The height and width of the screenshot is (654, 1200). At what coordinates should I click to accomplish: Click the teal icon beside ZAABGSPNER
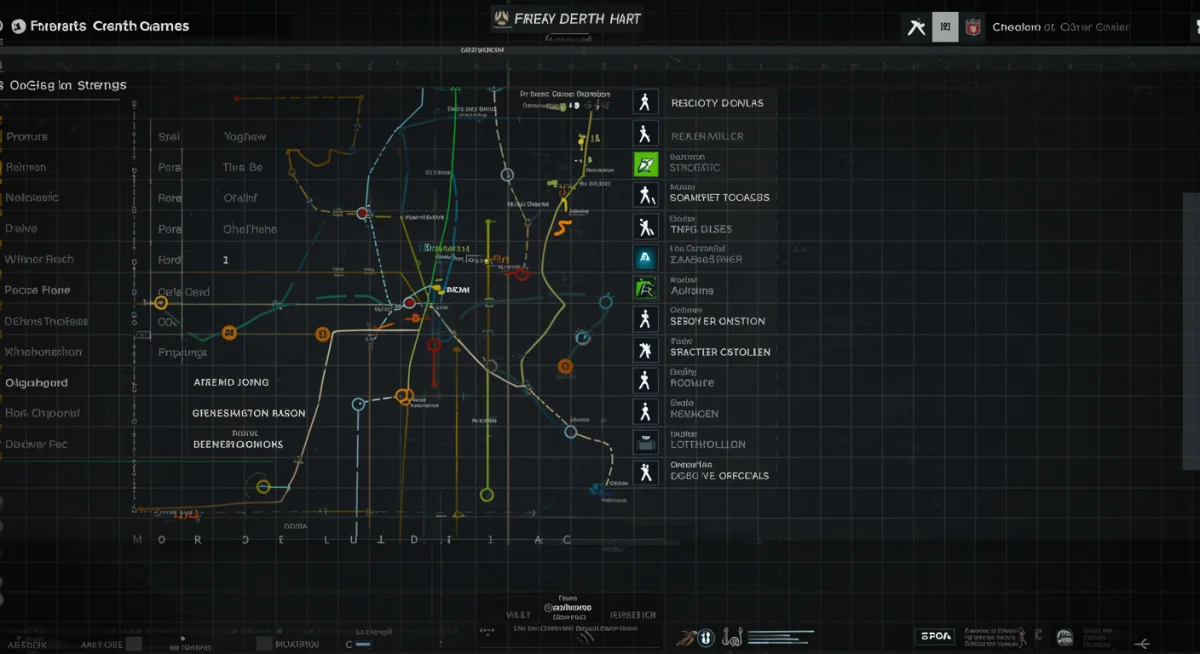click(x=646, y=257)
